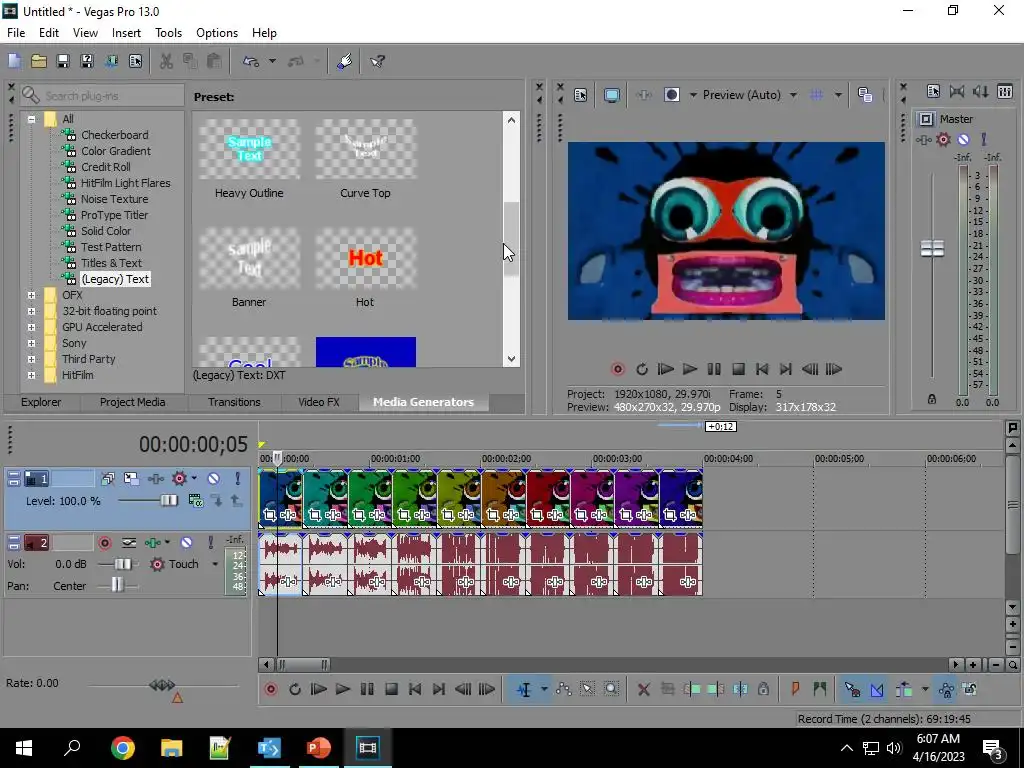
Task: Insert a marker with the orange flag icon
Action: [x=795, y=690]
